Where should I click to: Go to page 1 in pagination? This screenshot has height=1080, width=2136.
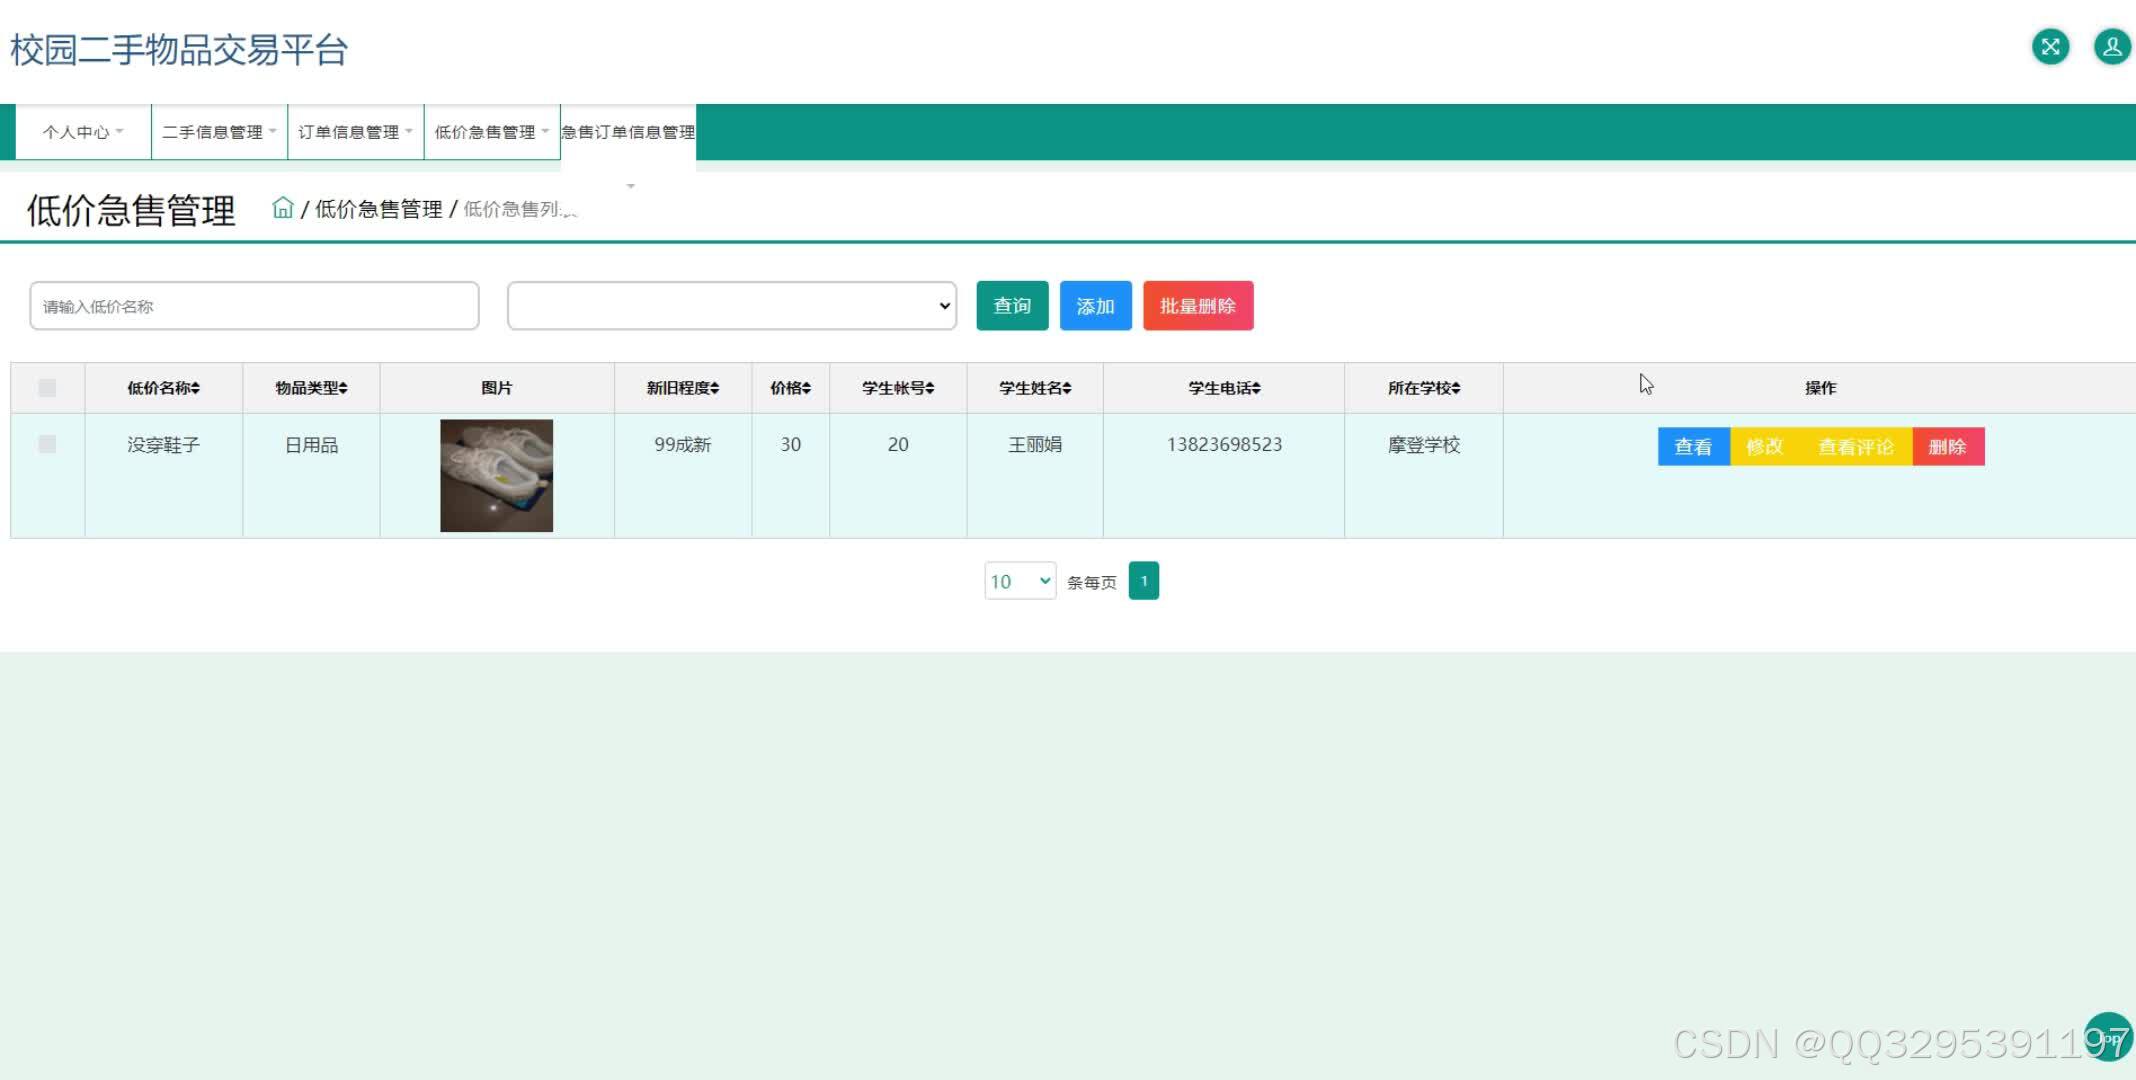(x=1143, y=581)
